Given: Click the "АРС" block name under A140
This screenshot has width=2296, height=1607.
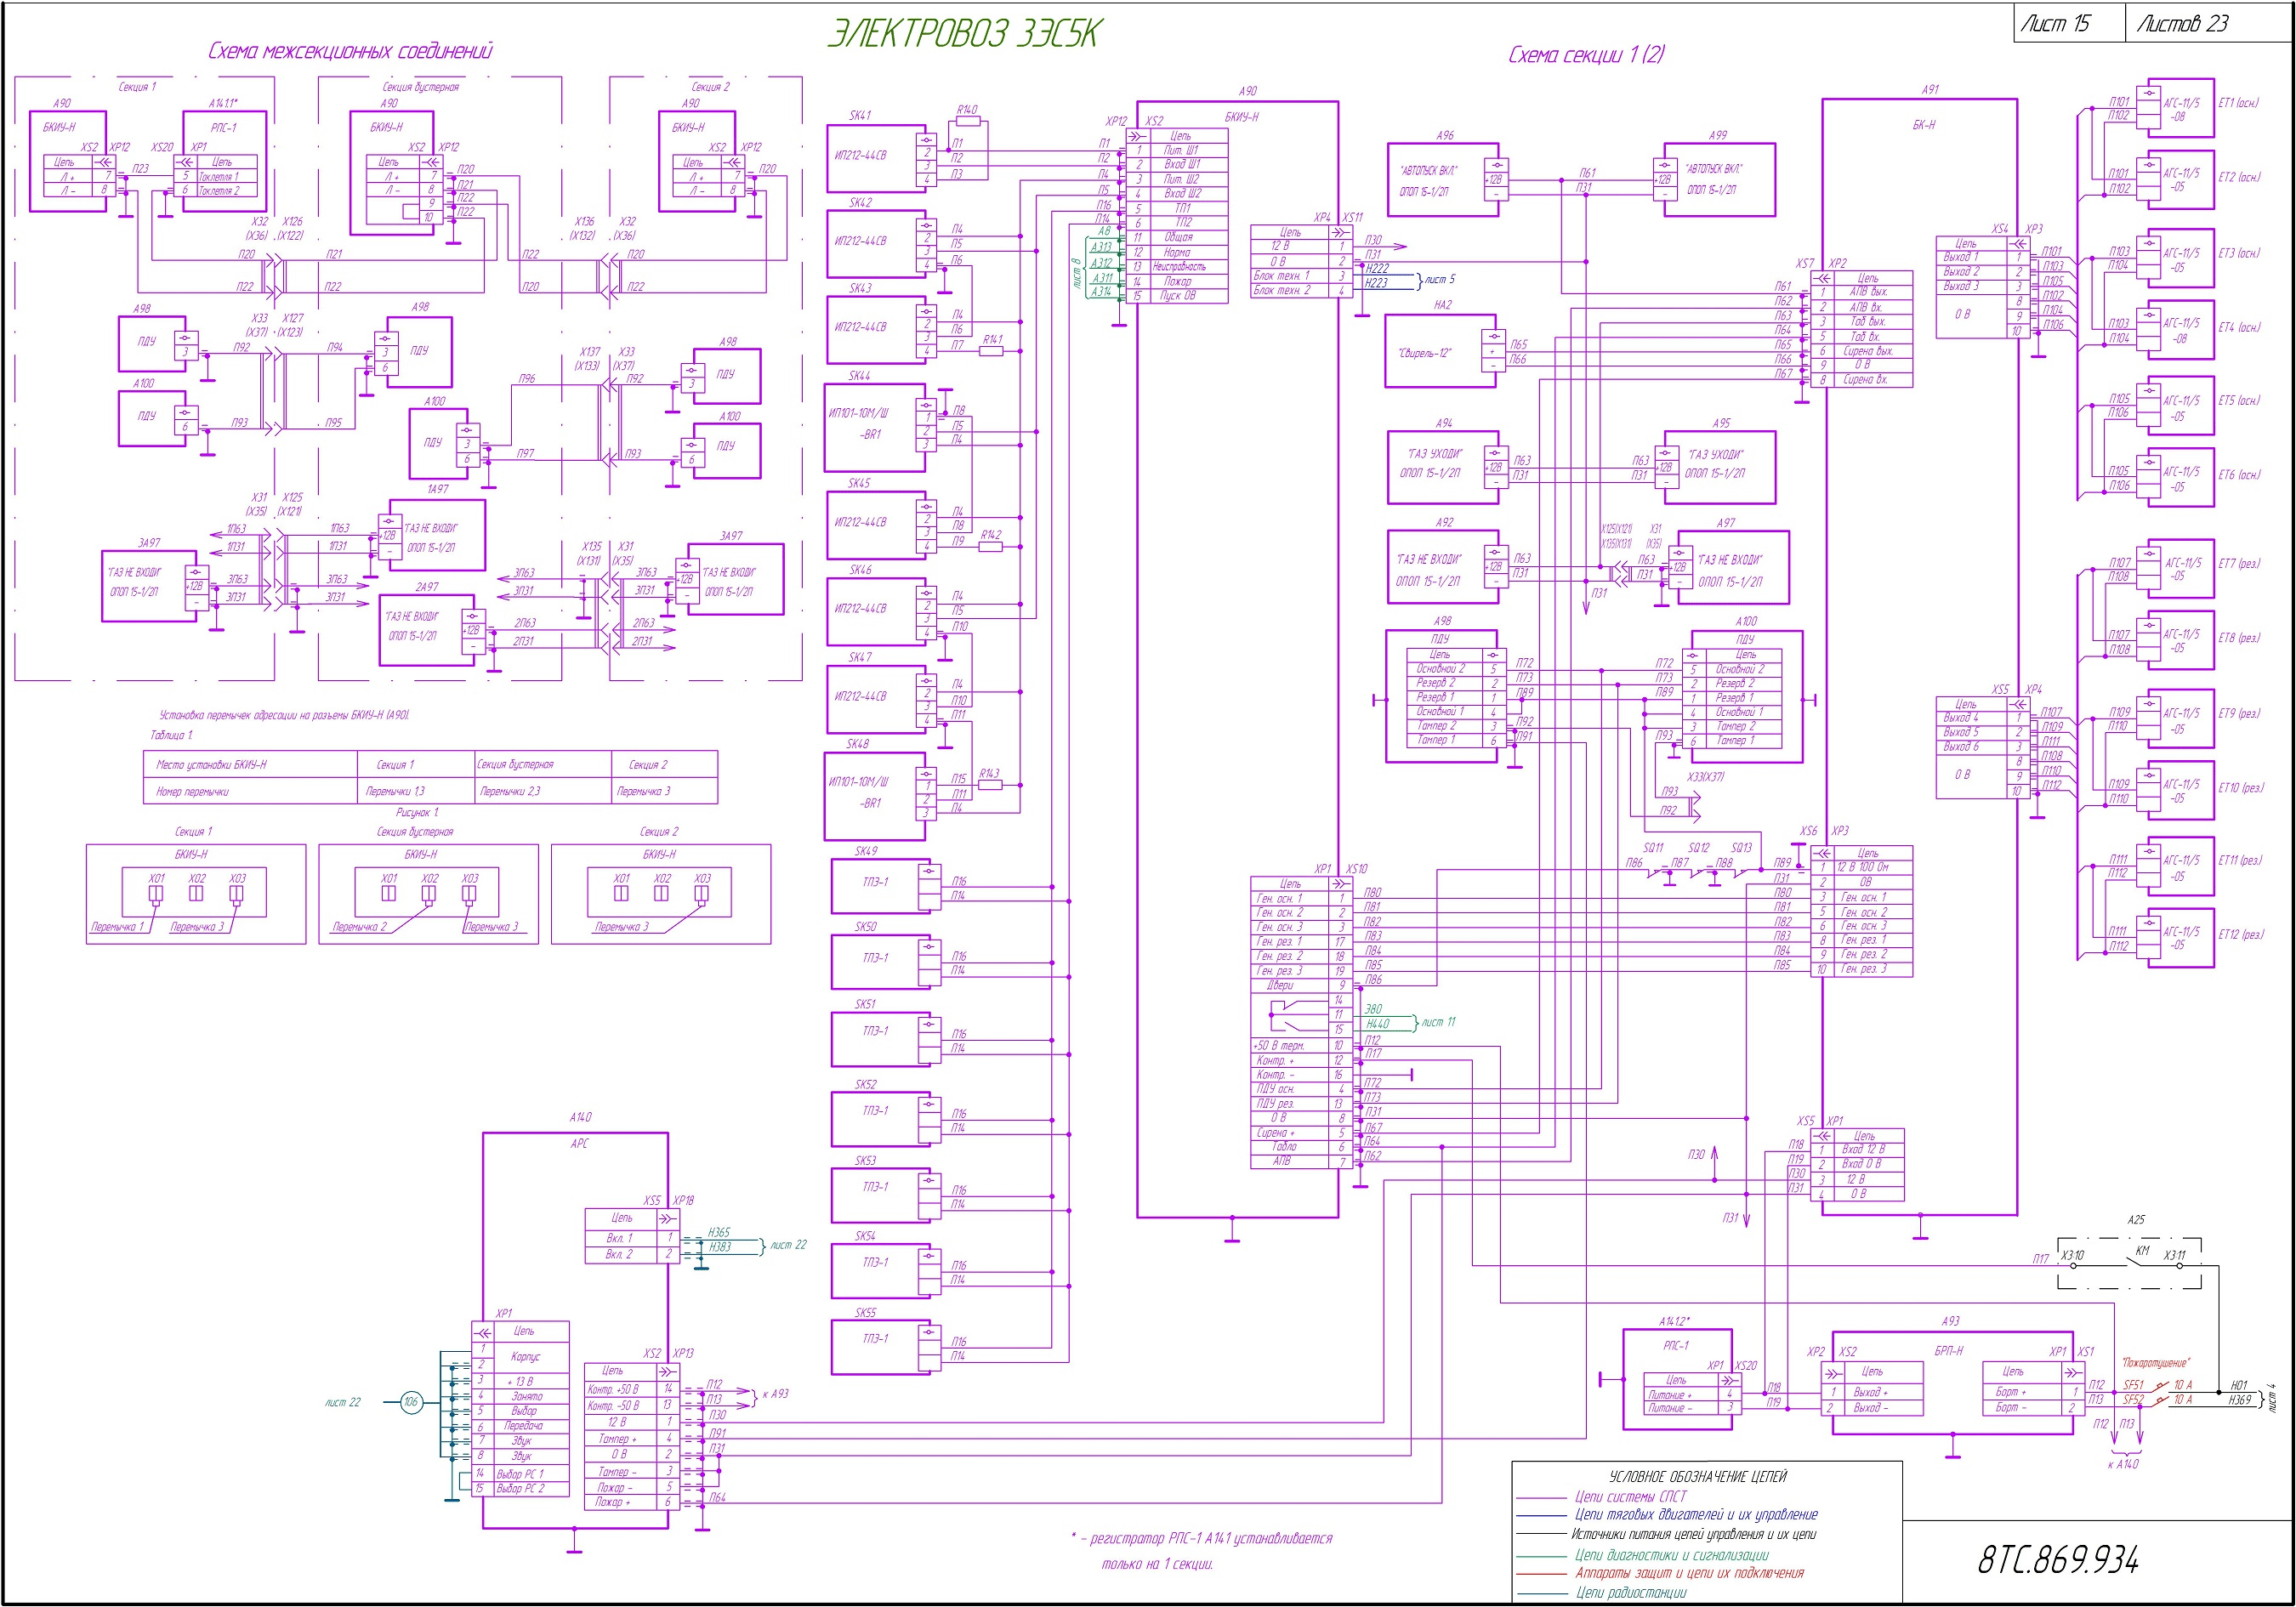Looking at the screenshot, I should (x=579, y=1143).
